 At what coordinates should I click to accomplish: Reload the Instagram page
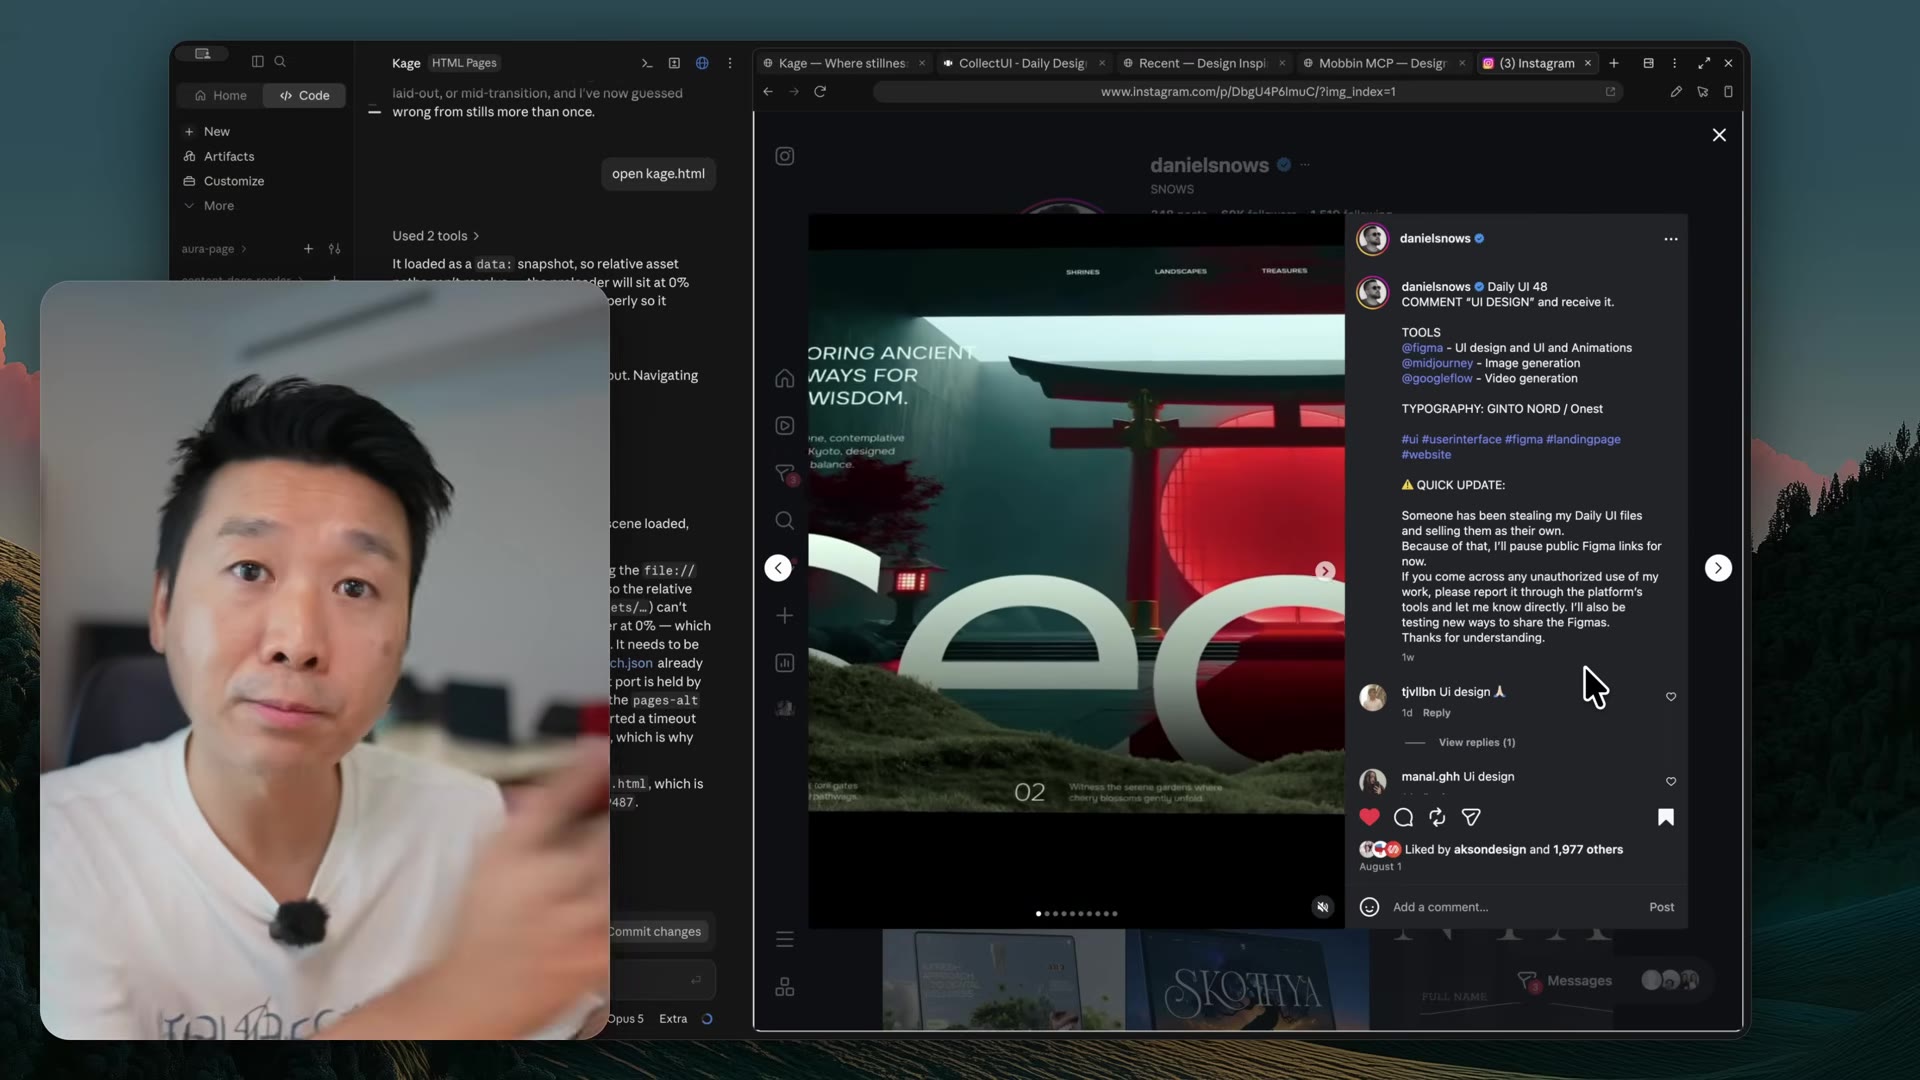(820, 91)
